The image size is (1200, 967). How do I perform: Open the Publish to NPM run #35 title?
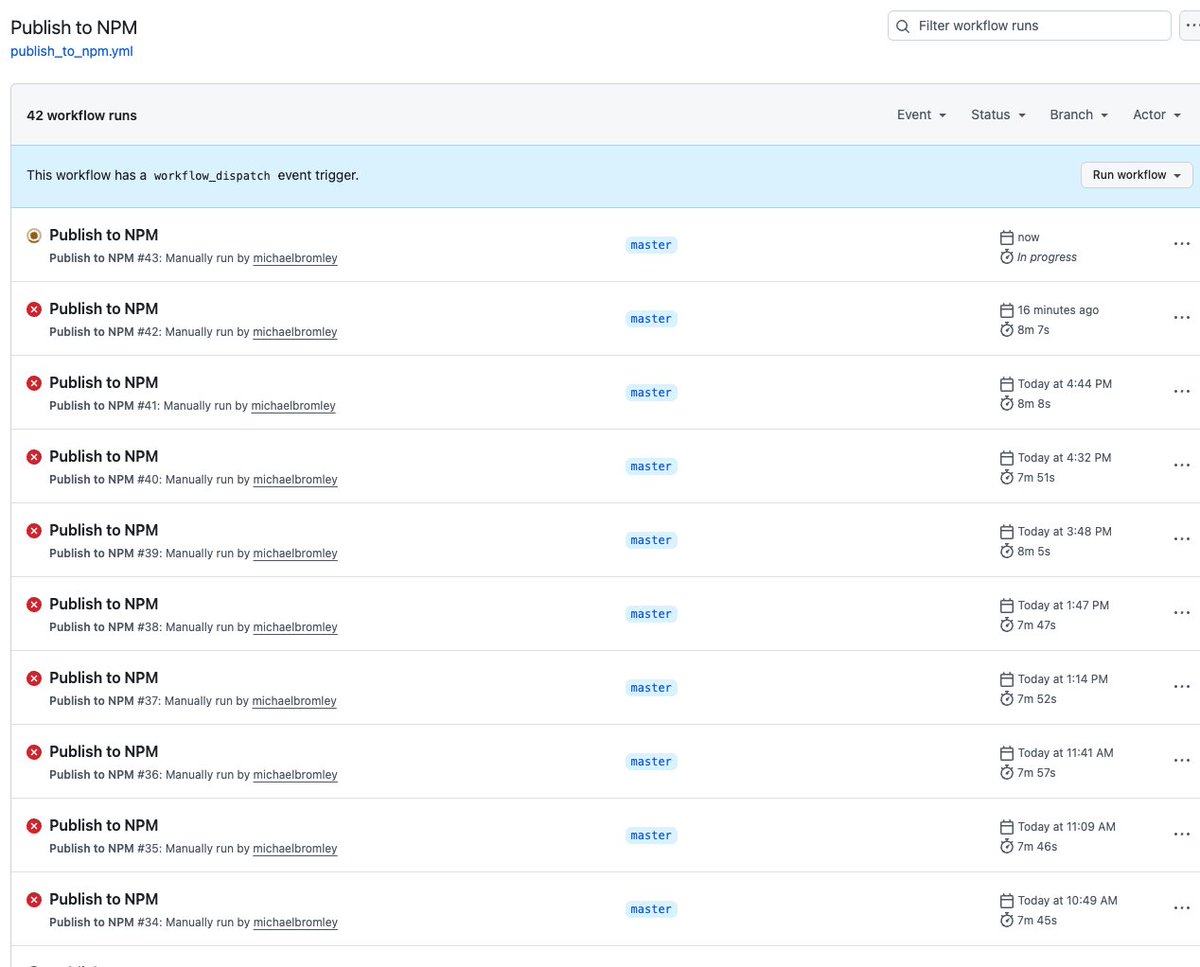pyautogui.click(x=104, y=825)
